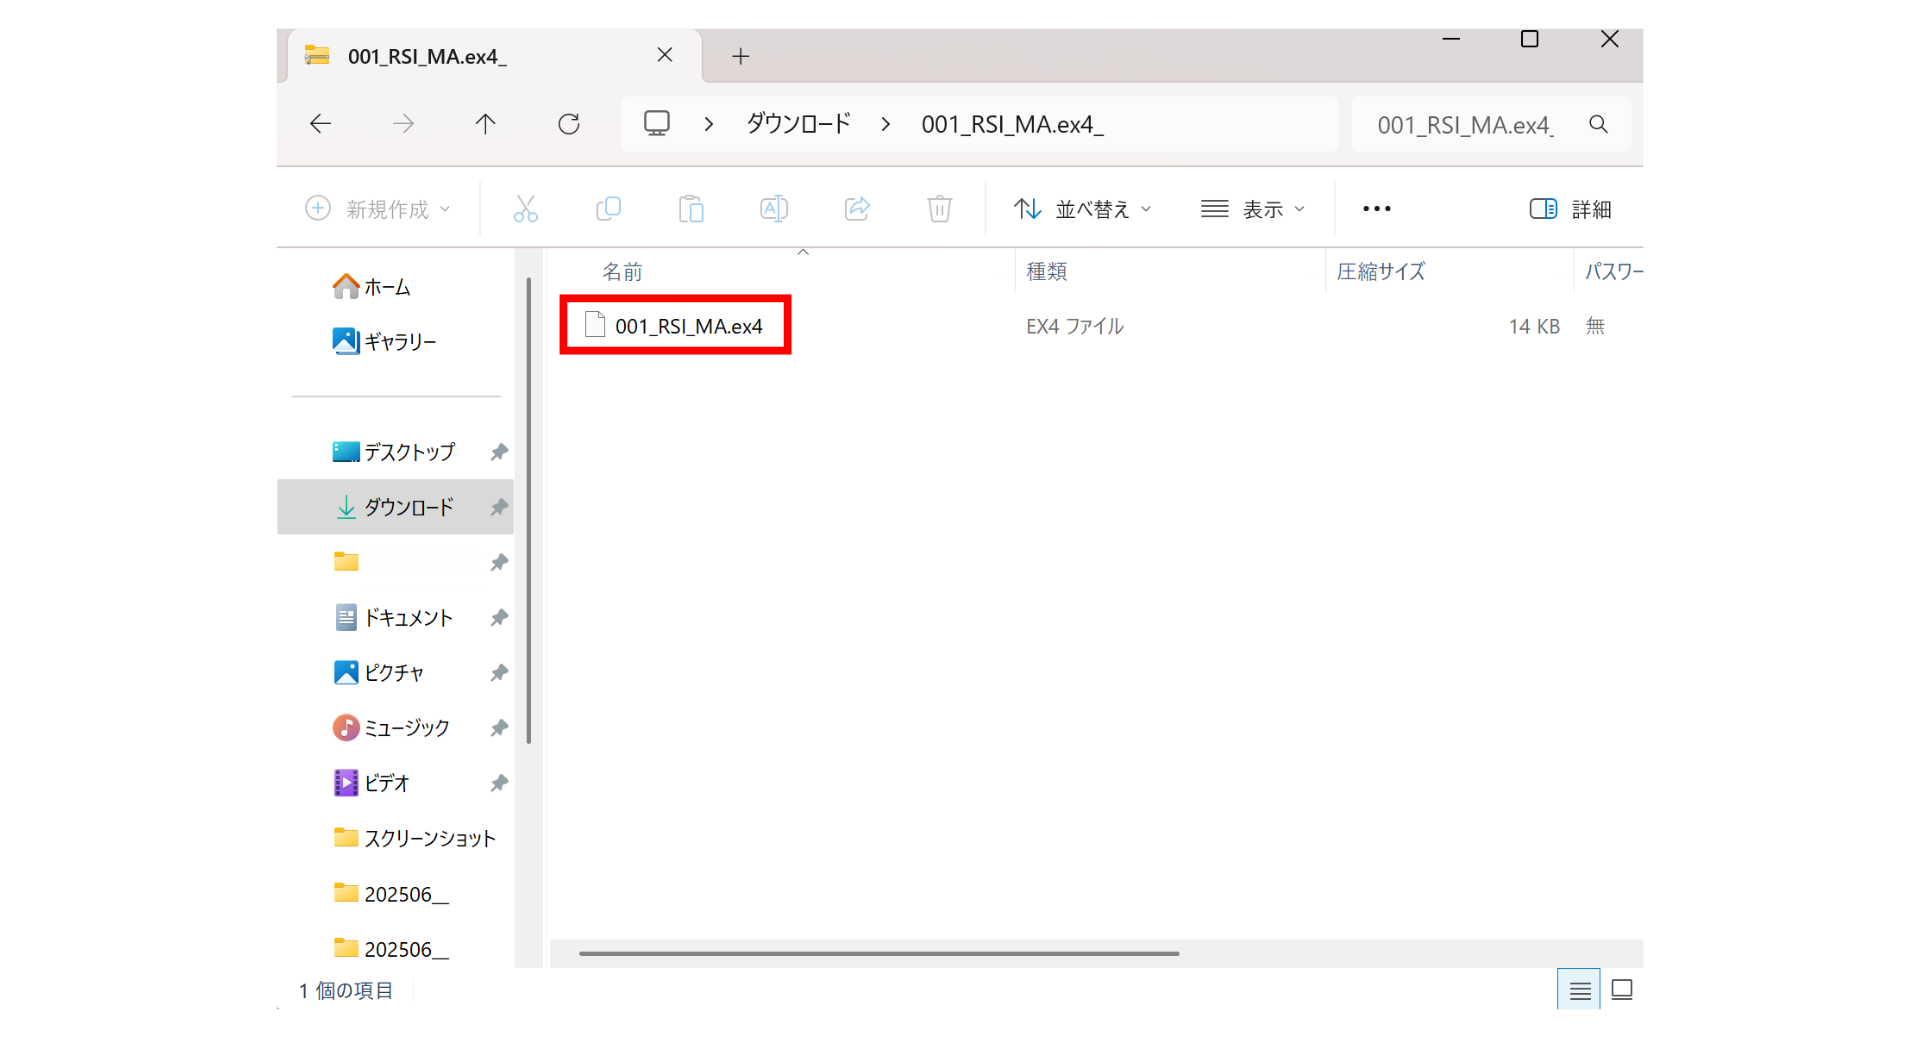Enable compact list view at bottom right
The image size is (1920, 1037).
click(x=1580, y=989)
